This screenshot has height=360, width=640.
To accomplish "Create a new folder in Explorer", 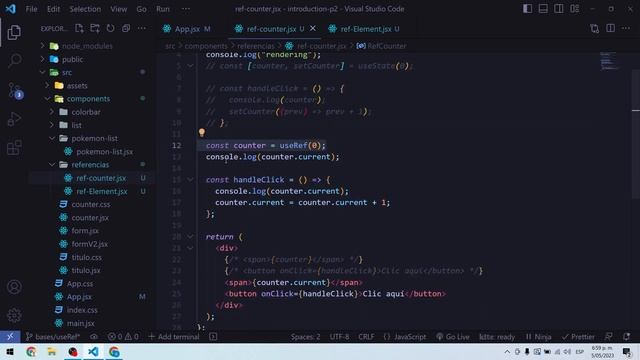I will click(95, 29).
